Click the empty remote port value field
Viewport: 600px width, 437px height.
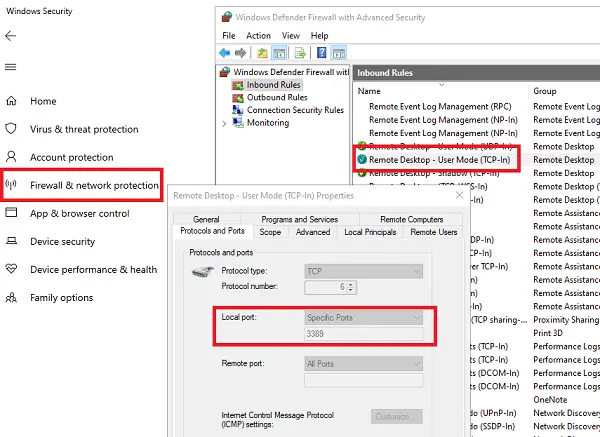364,380
